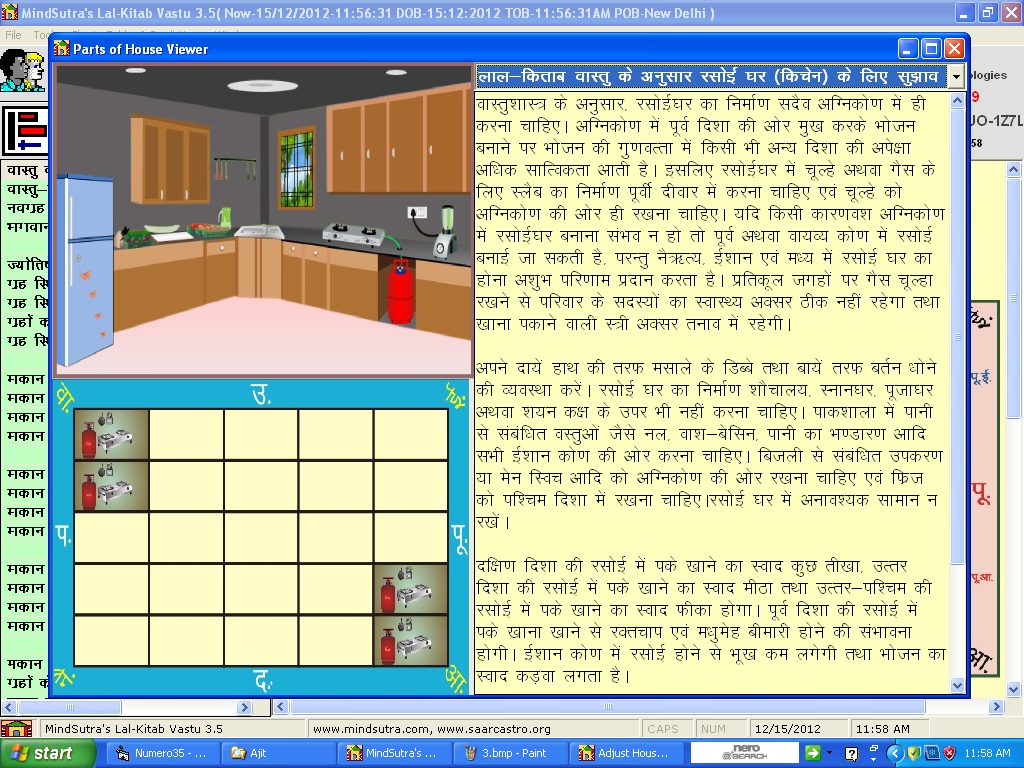Click the system tray clock

[x=987, y=753]
